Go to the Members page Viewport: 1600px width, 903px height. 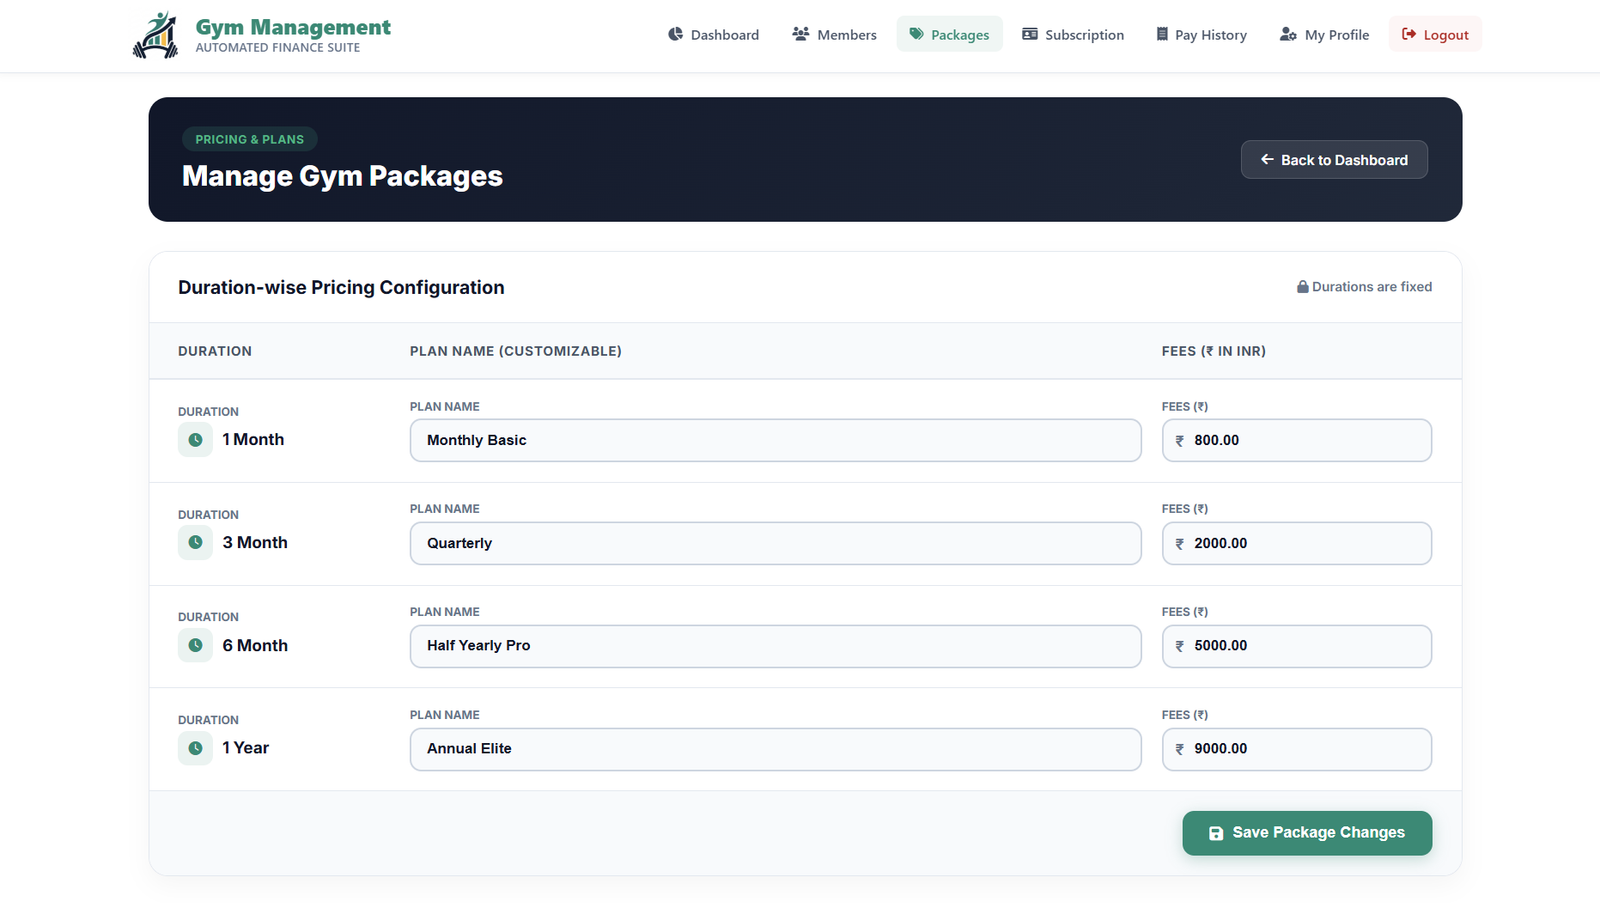coord(834,34)
